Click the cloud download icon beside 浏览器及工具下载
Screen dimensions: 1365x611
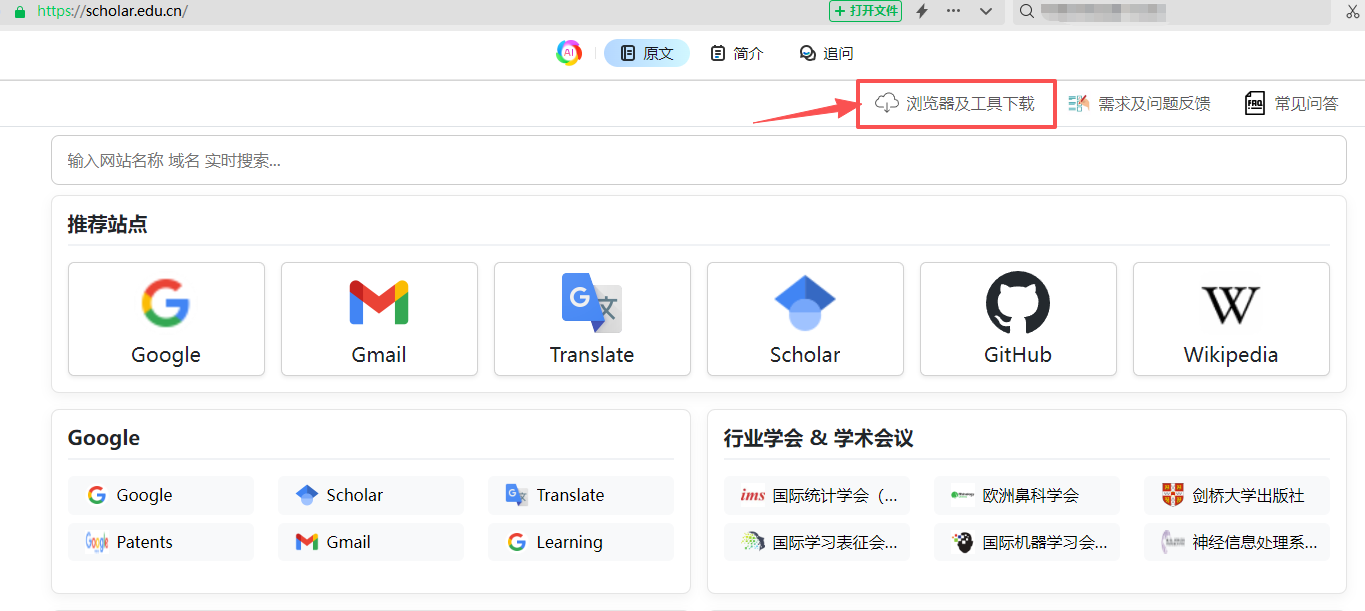pos(887,103)
